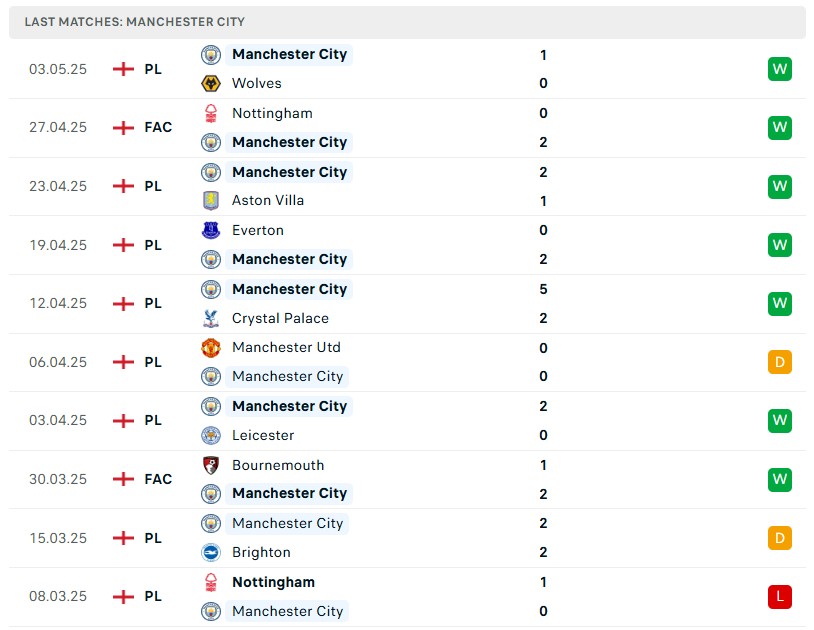Select the Last Matches: Manchester City header
814x630 pixels.
point(135,22)
